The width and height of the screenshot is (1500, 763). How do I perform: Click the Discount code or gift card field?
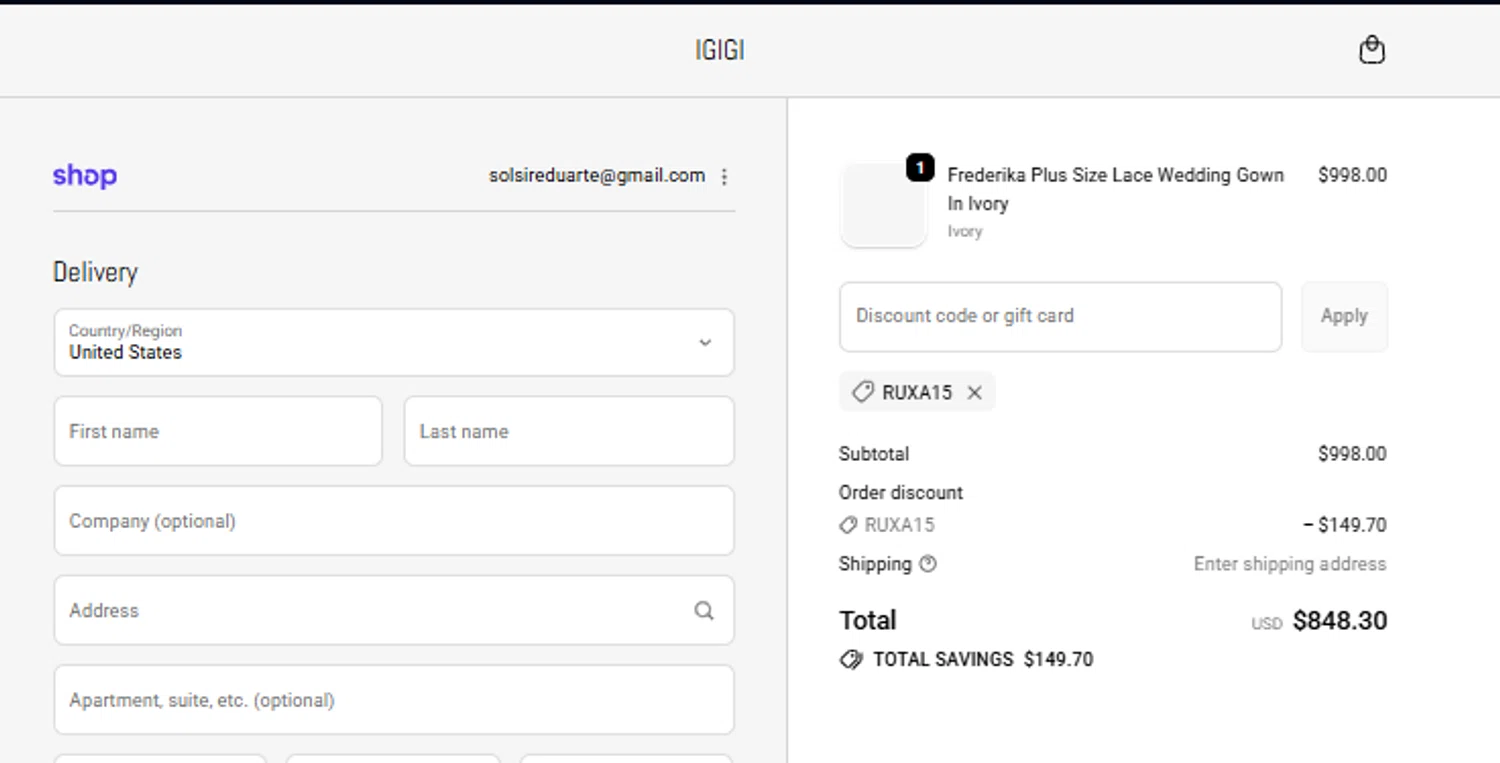(1060, 316)
